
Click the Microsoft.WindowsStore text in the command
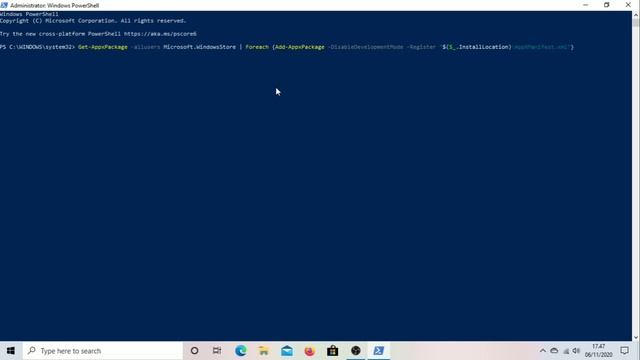[200, 47]
